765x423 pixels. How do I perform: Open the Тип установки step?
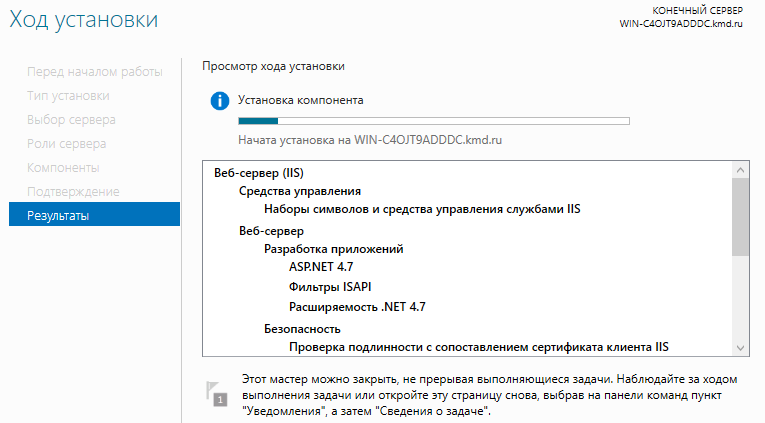tap(68, 96)
